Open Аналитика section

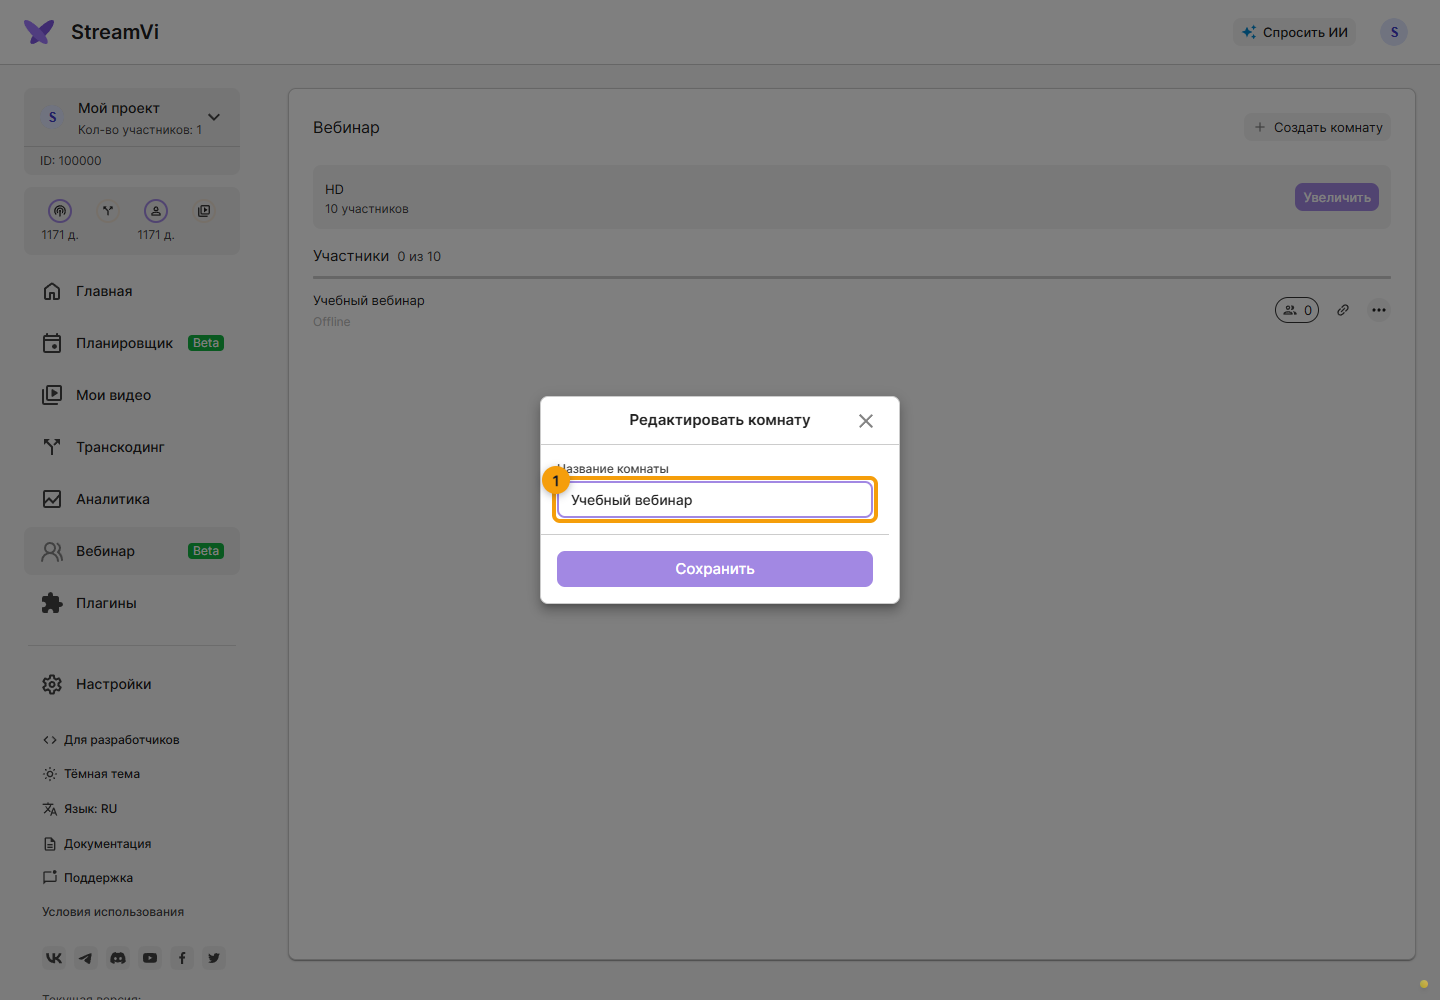click(x=132, y=499)
